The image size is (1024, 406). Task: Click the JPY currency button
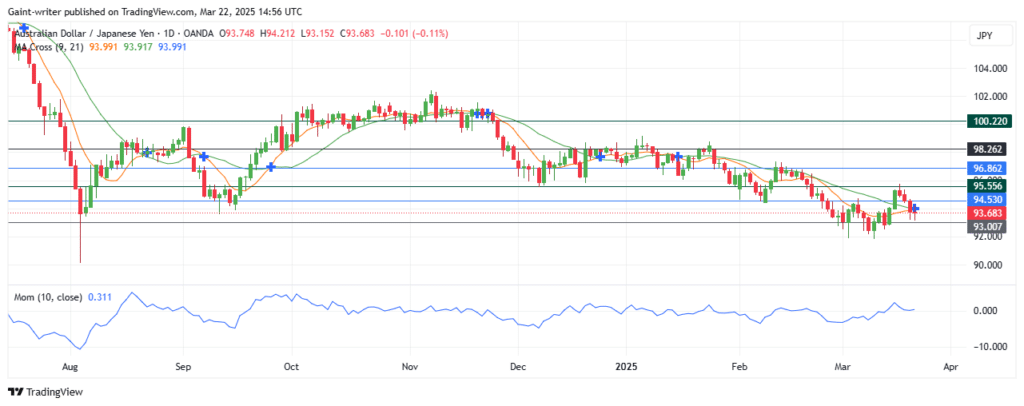(990, 37)
